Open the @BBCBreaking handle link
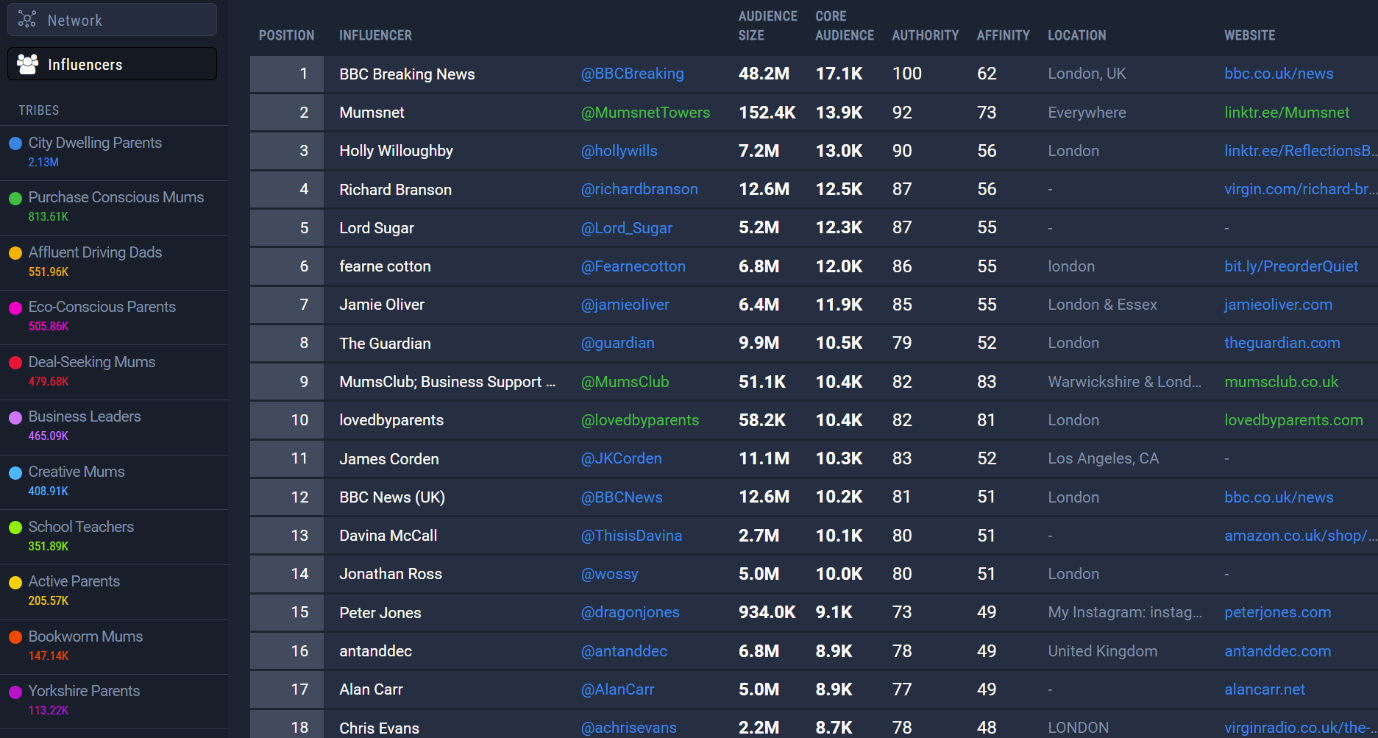Viewport: 1378px width, 738px height. [632, 74]
